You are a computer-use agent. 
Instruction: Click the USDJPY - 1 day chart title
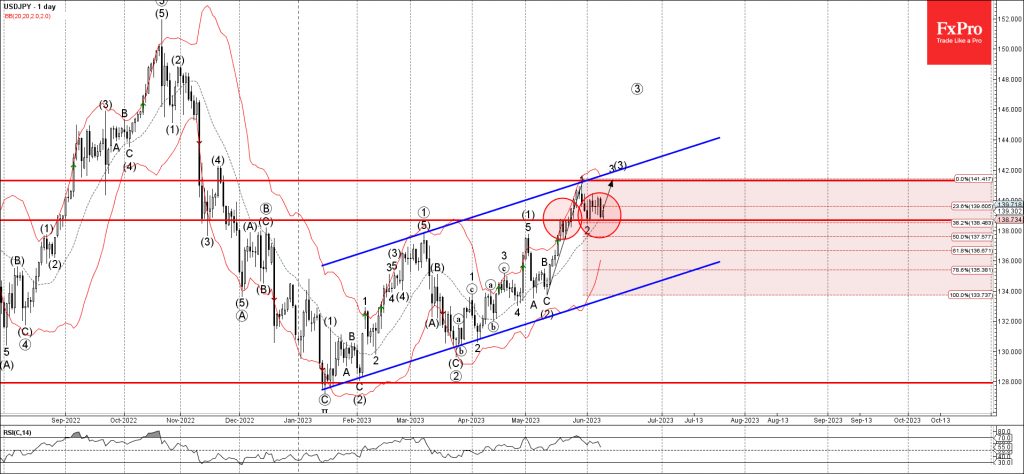[x=32, y=6]
